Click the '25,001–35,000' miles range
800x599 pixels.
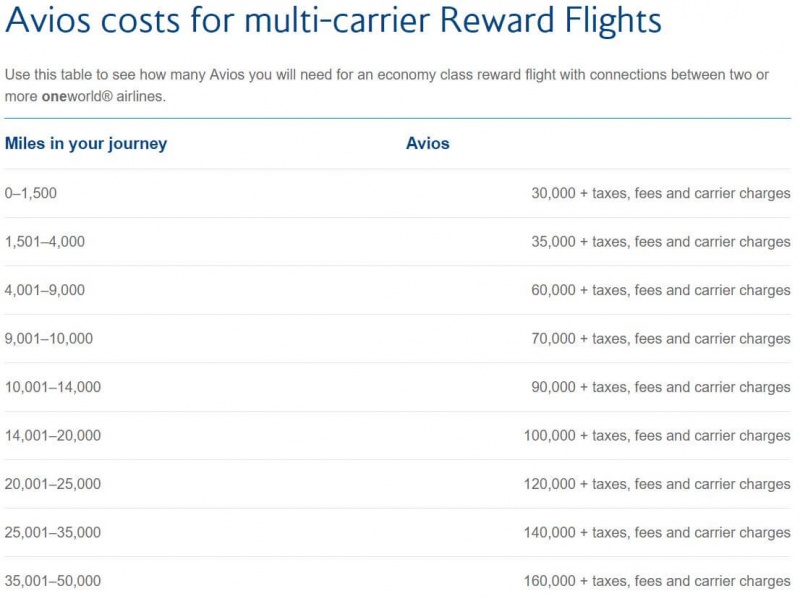53,533
